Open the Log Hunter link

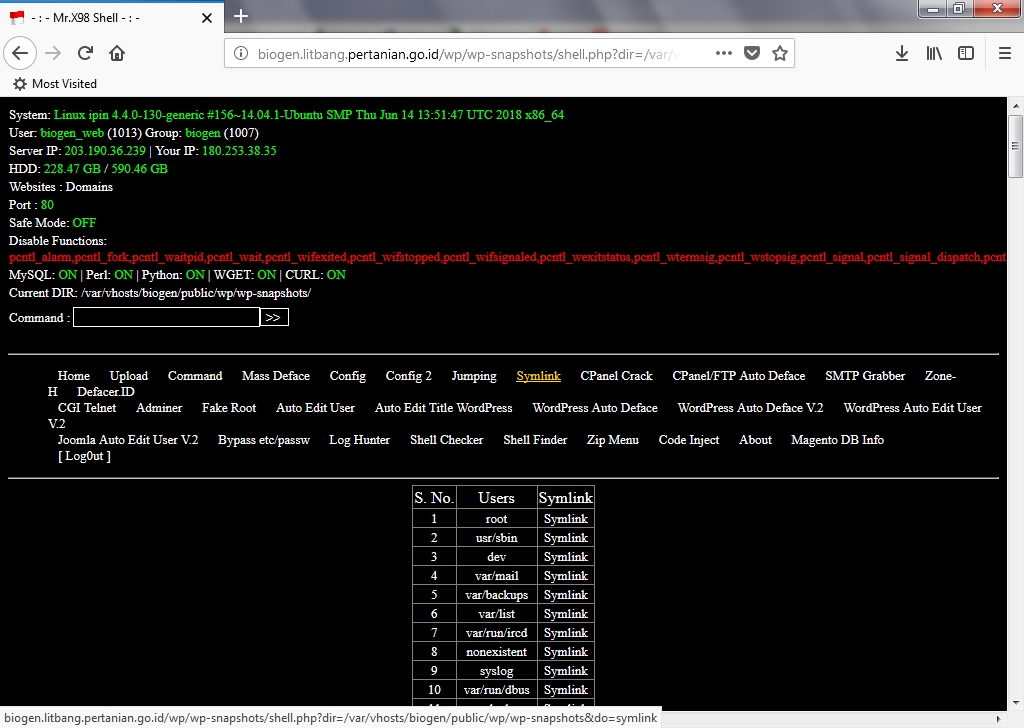(x=359, y=440)
